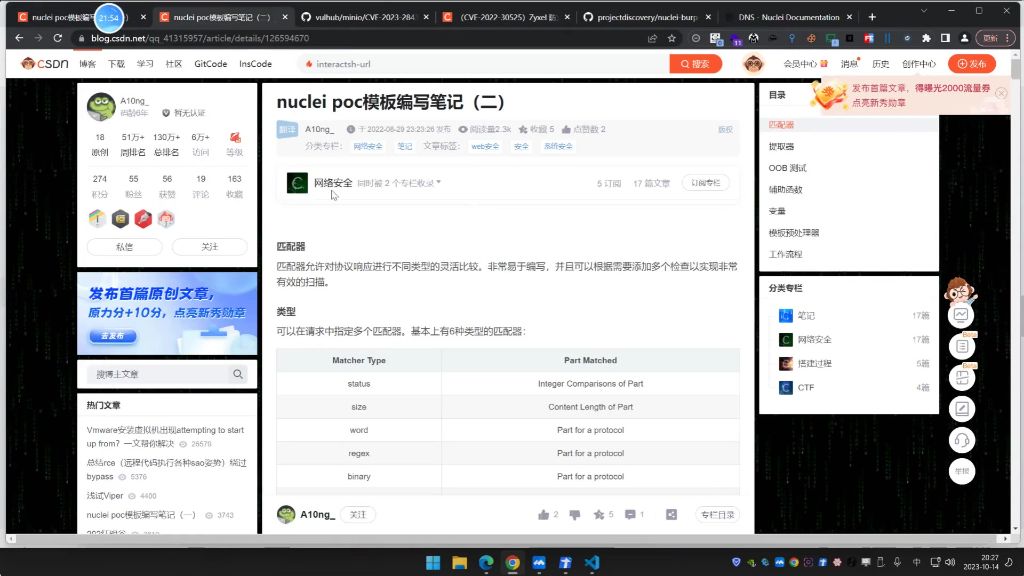Open Windows Start menu

tap(433, 562)
